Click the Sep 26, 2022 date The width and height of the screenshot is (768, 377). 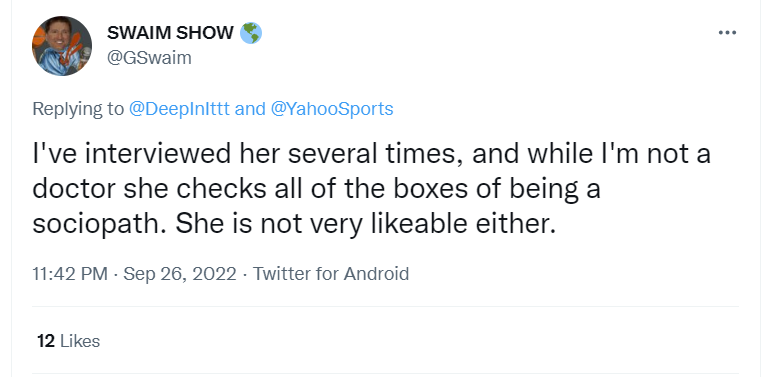[180, 274]
